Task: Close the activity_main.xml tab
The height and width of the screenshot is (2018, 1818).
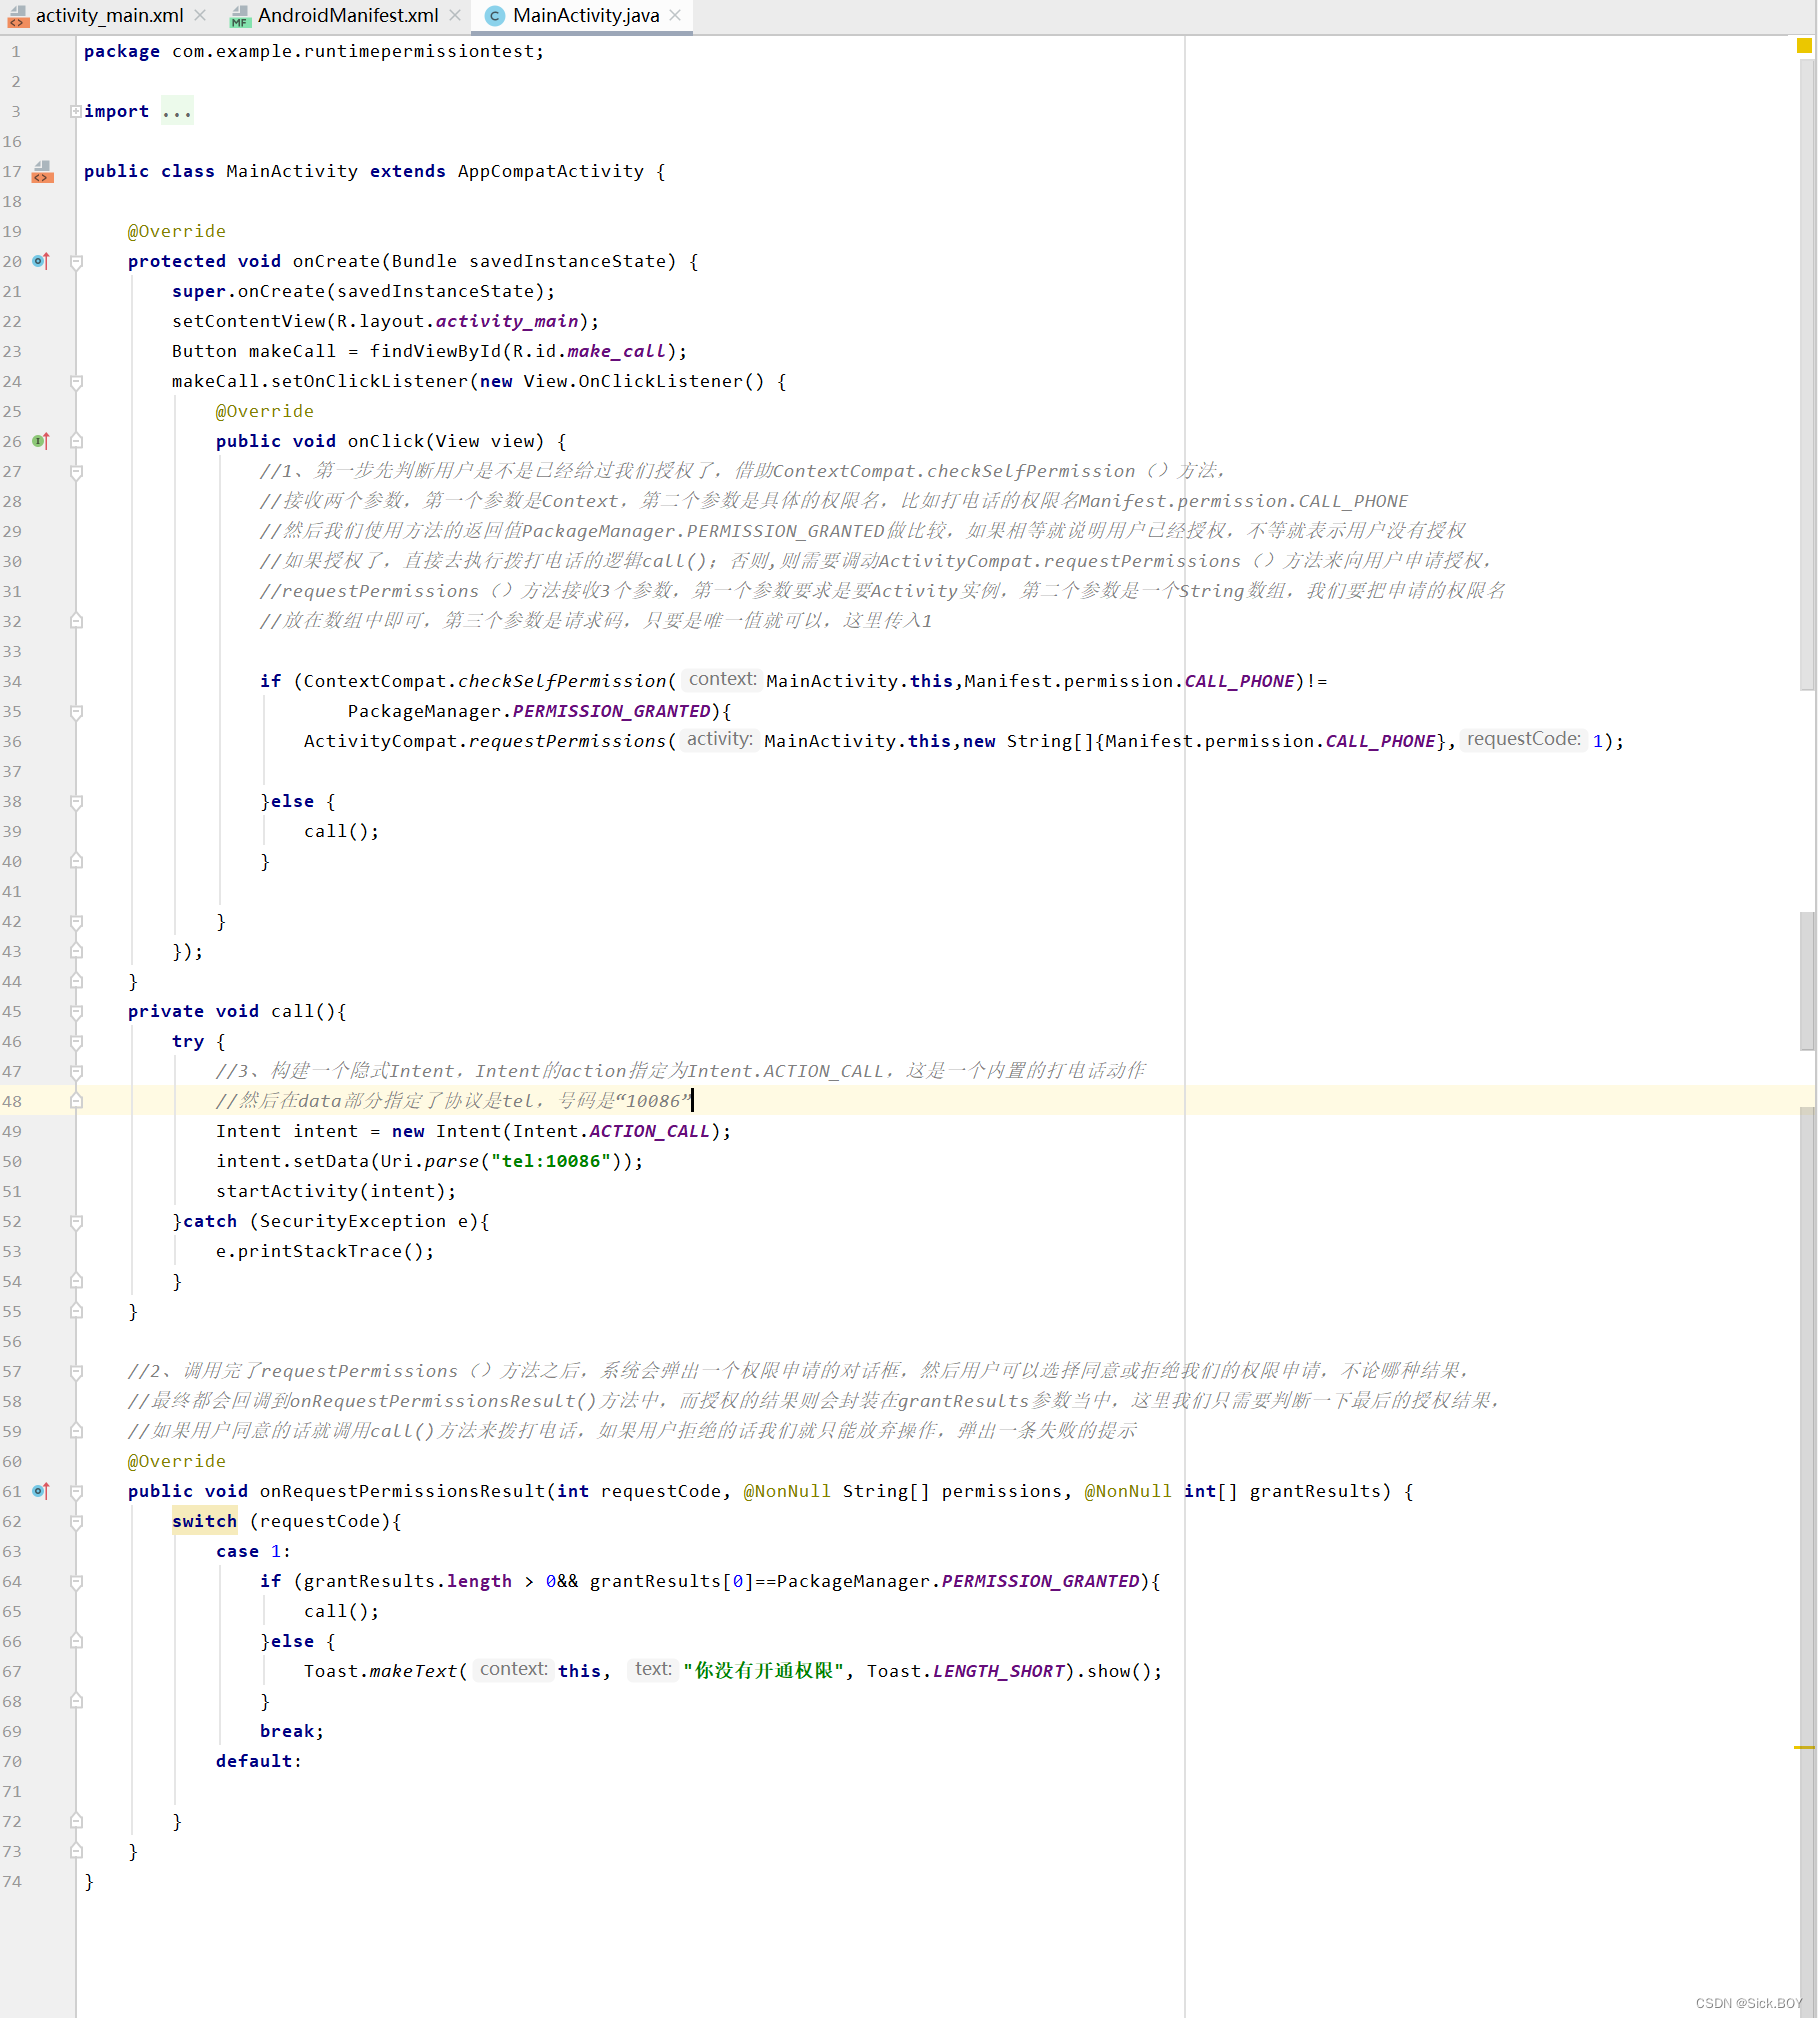Action: click(200, 15)
